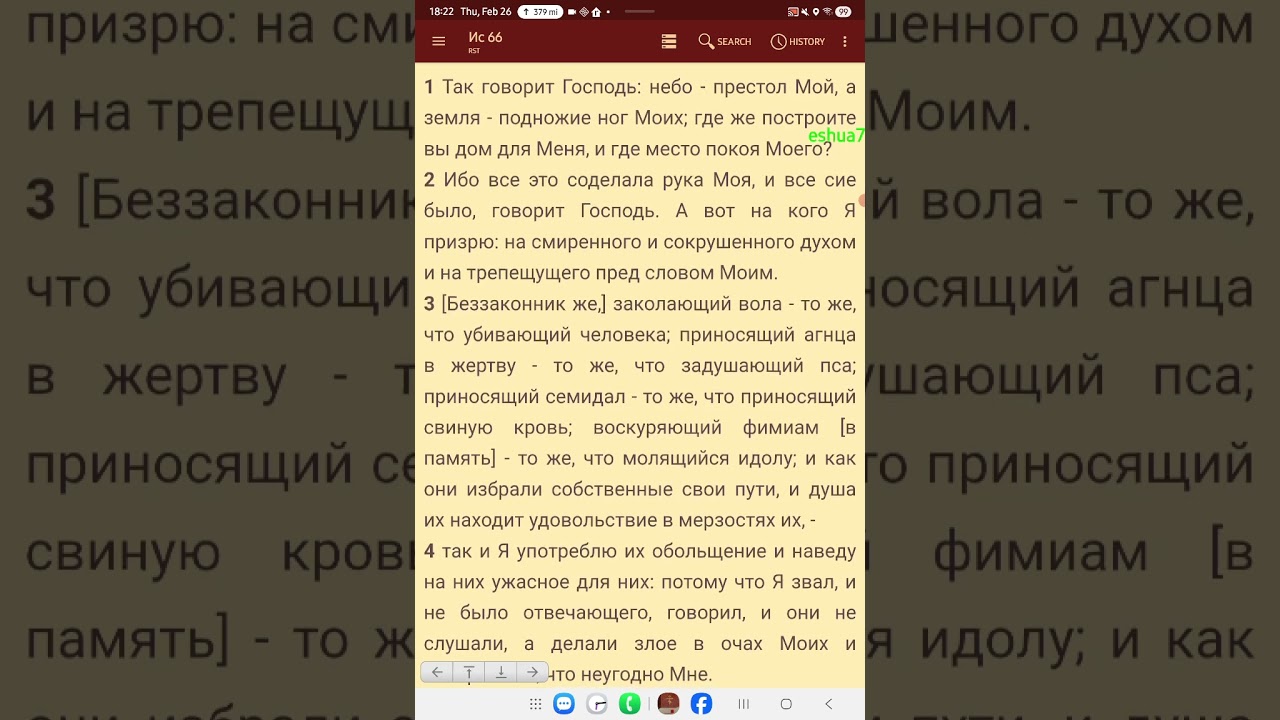This screenshot has width=1280, height=720.
Task: Tap the stacked list layout icon
Action: pos(669,41)
